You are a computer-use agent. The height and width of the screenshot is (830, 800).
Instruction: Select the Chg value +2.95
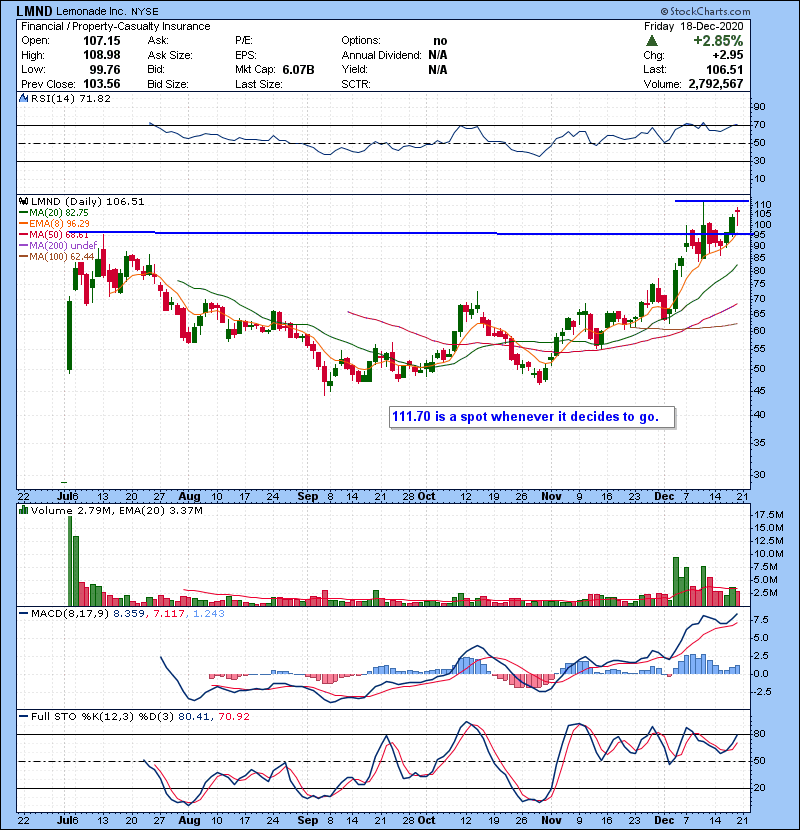click(x=727, y=55)
